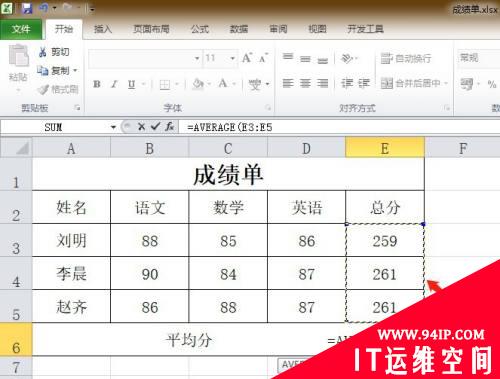Image resolution: width=500 pixels, height=379 pixels.
Task: Click the 自动换行 wrap text button
Action: [406, 58]
